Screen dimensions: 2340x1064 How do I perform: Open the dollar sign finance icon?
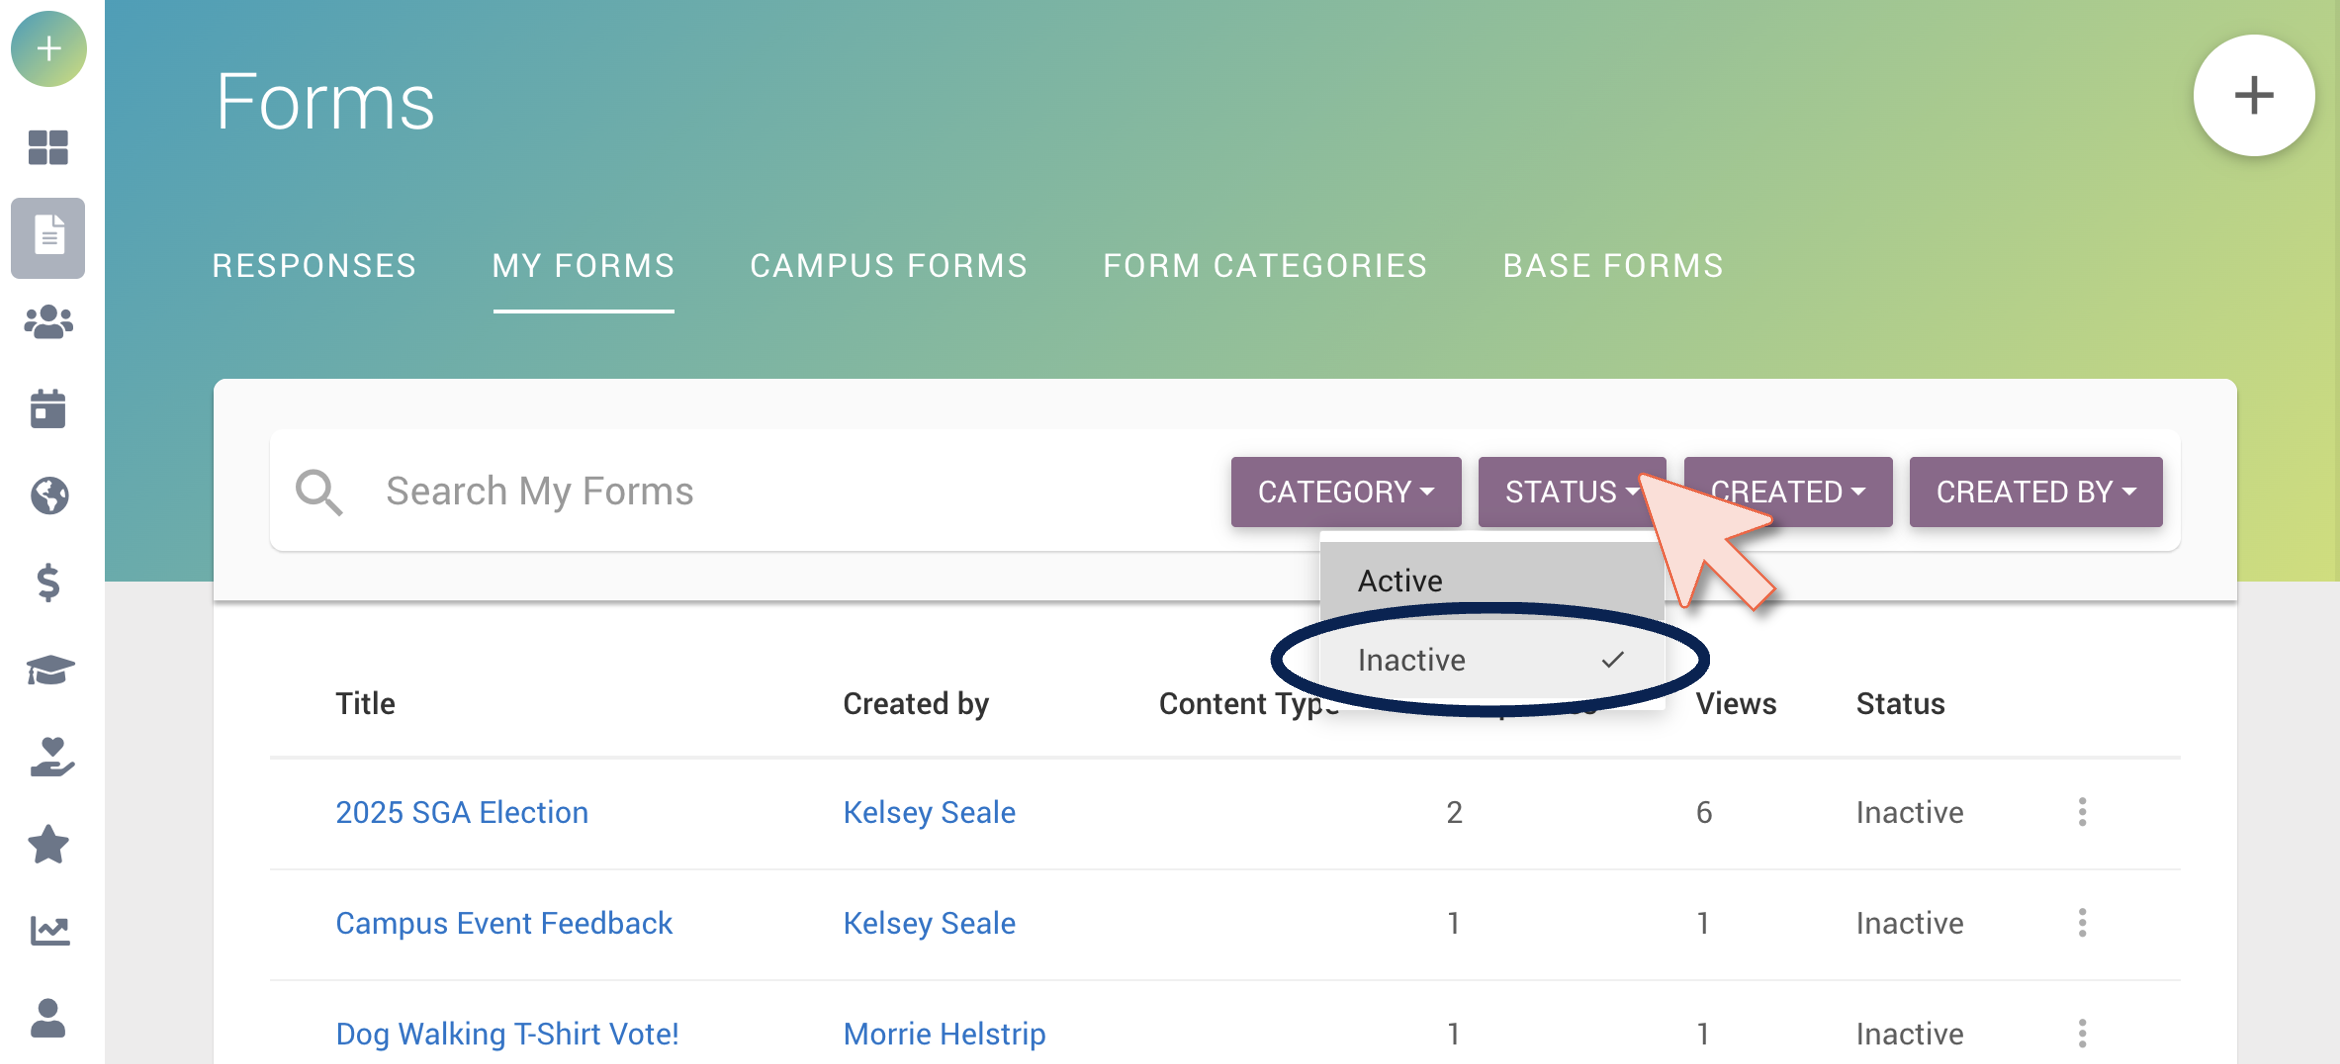pyautogui.click(x=48, y=582)
